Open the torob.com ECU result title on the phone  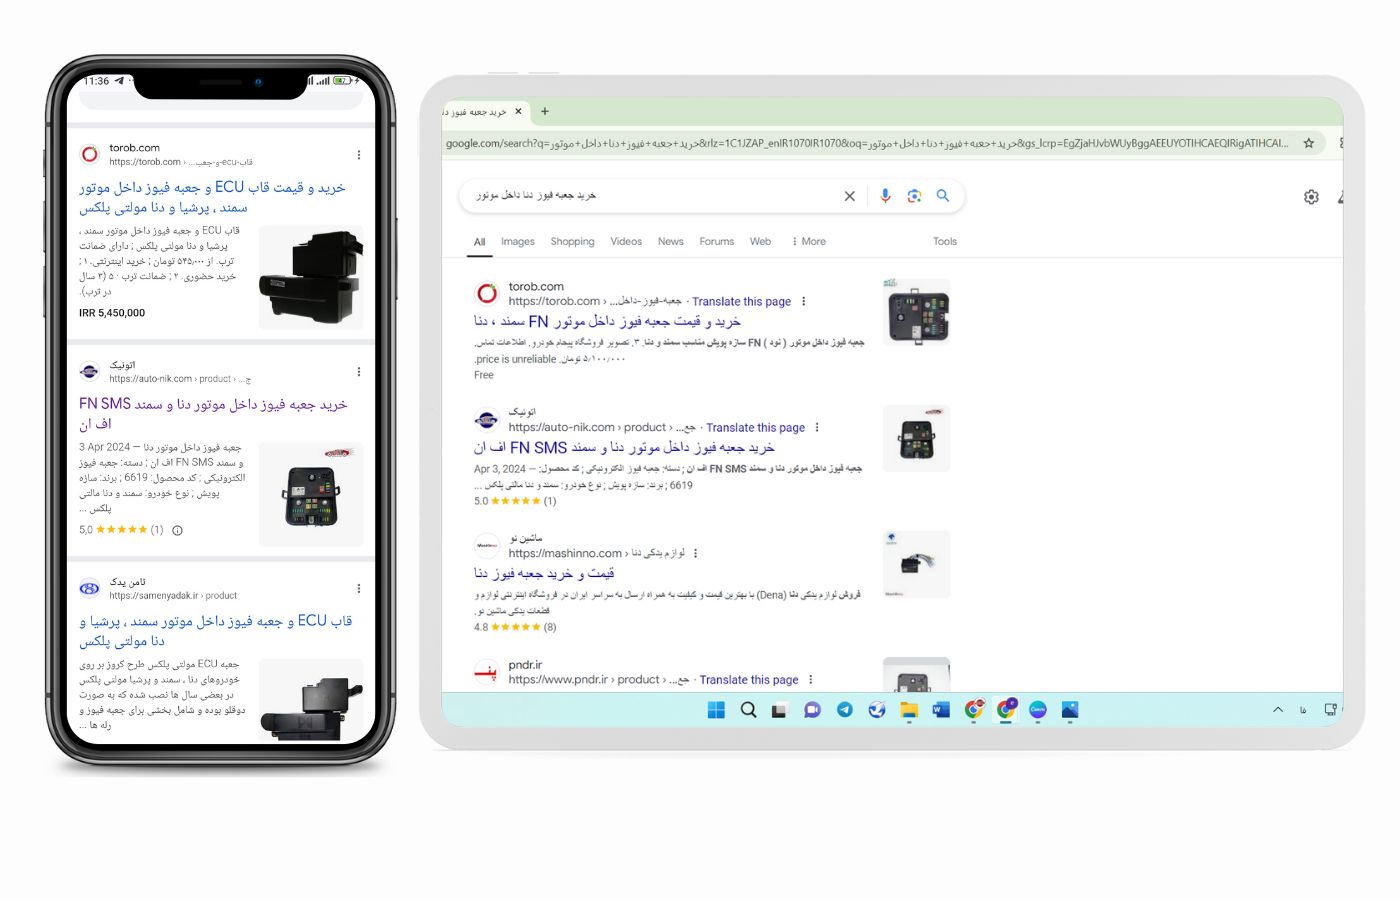coord(213,197)
